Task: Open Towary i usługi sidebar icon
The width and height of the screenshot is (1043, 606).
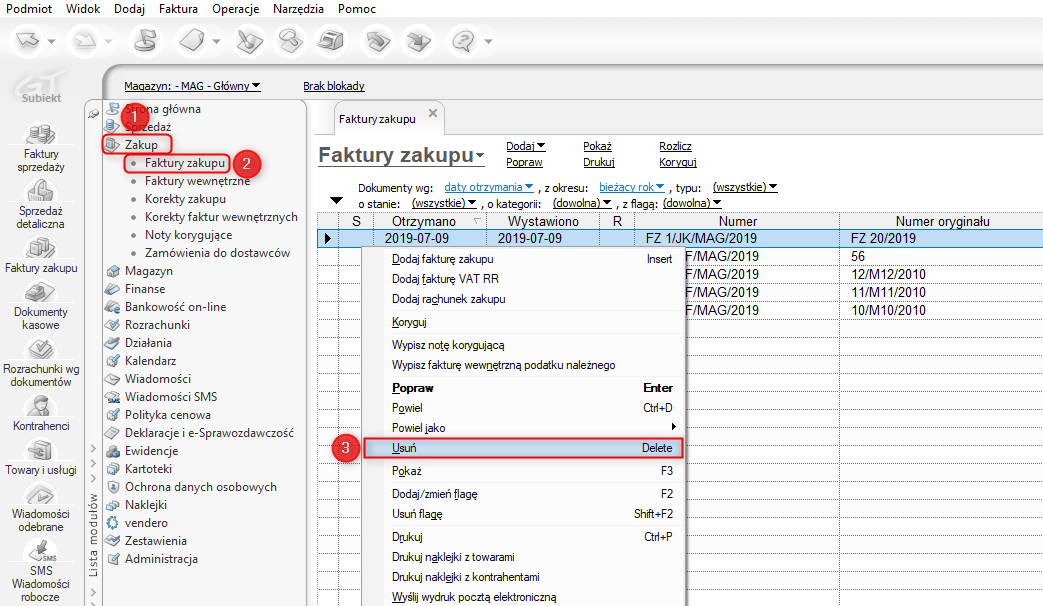Action: [41, 451]
